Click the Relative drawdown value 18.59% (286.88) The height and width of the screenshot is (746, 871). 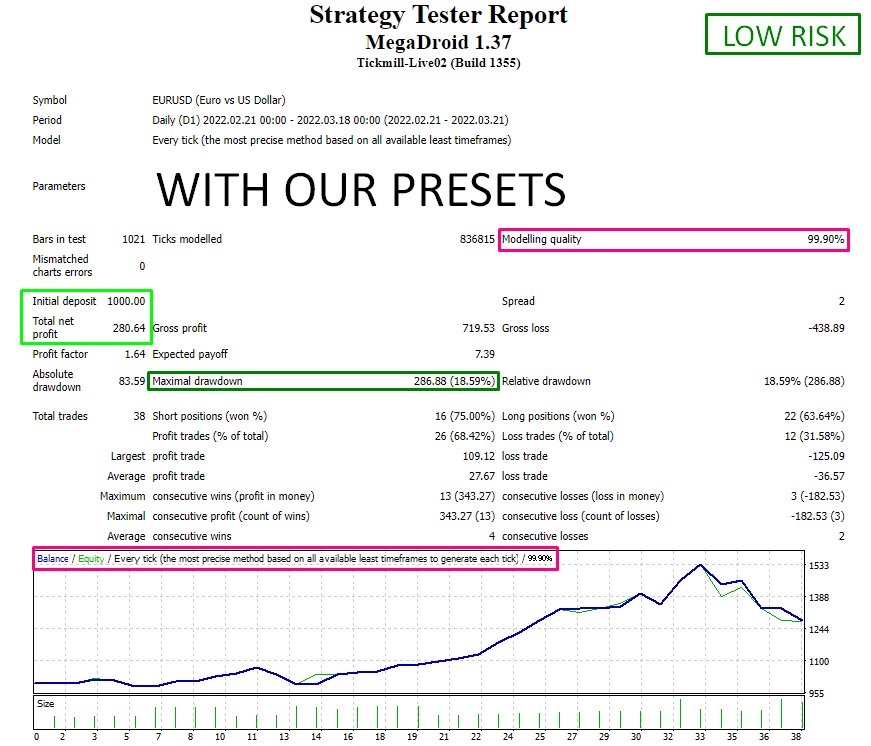coord(804,381)
